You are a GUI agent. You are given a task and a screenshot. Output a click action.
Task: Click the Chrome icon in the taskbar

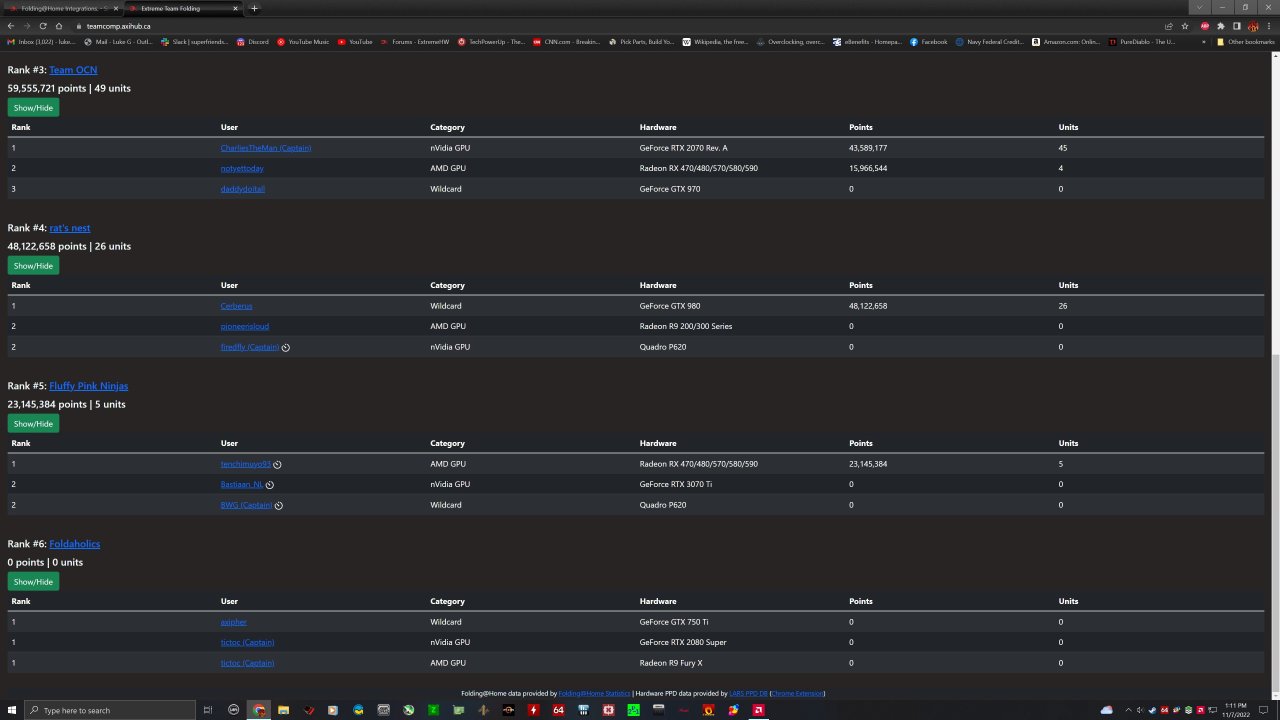click(259, 710)
